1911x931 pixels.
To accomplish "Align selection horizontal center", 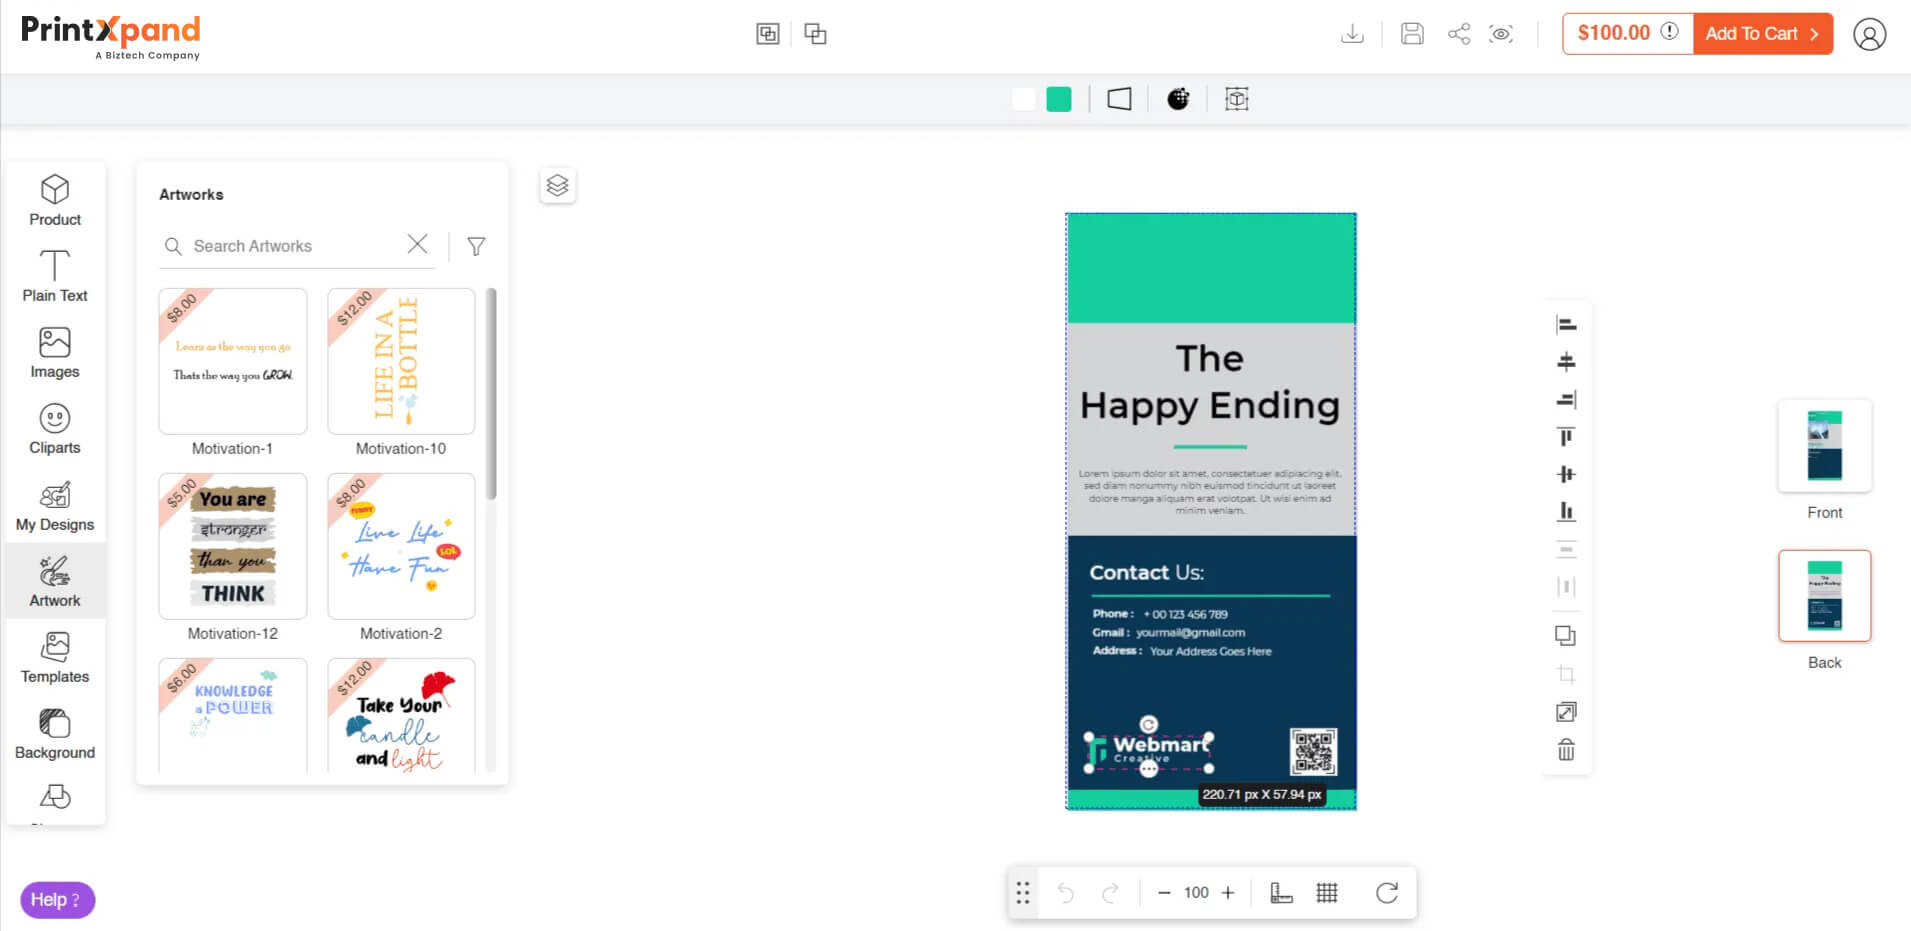I will click(x=1566, y=362).
